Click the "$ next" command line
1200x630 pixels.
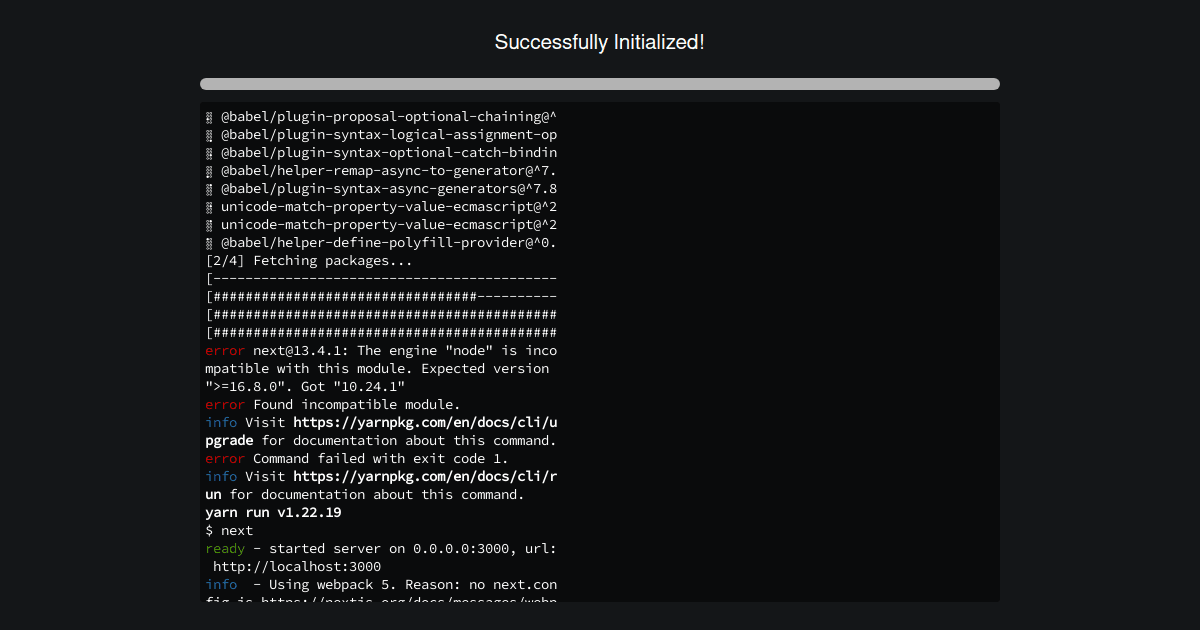pos(229,530)
